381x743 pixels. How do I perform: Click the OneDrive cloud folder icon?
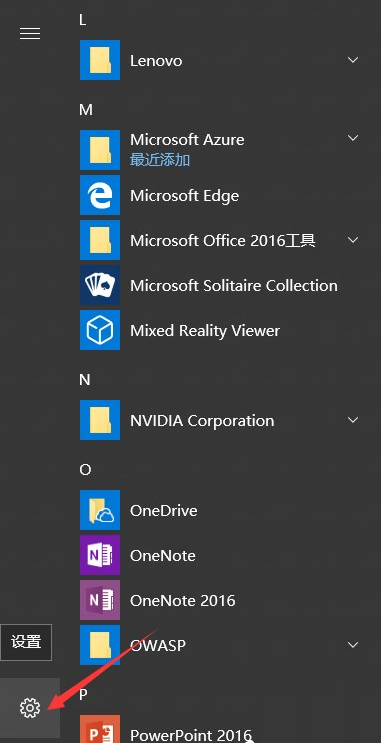coord(100,510)
